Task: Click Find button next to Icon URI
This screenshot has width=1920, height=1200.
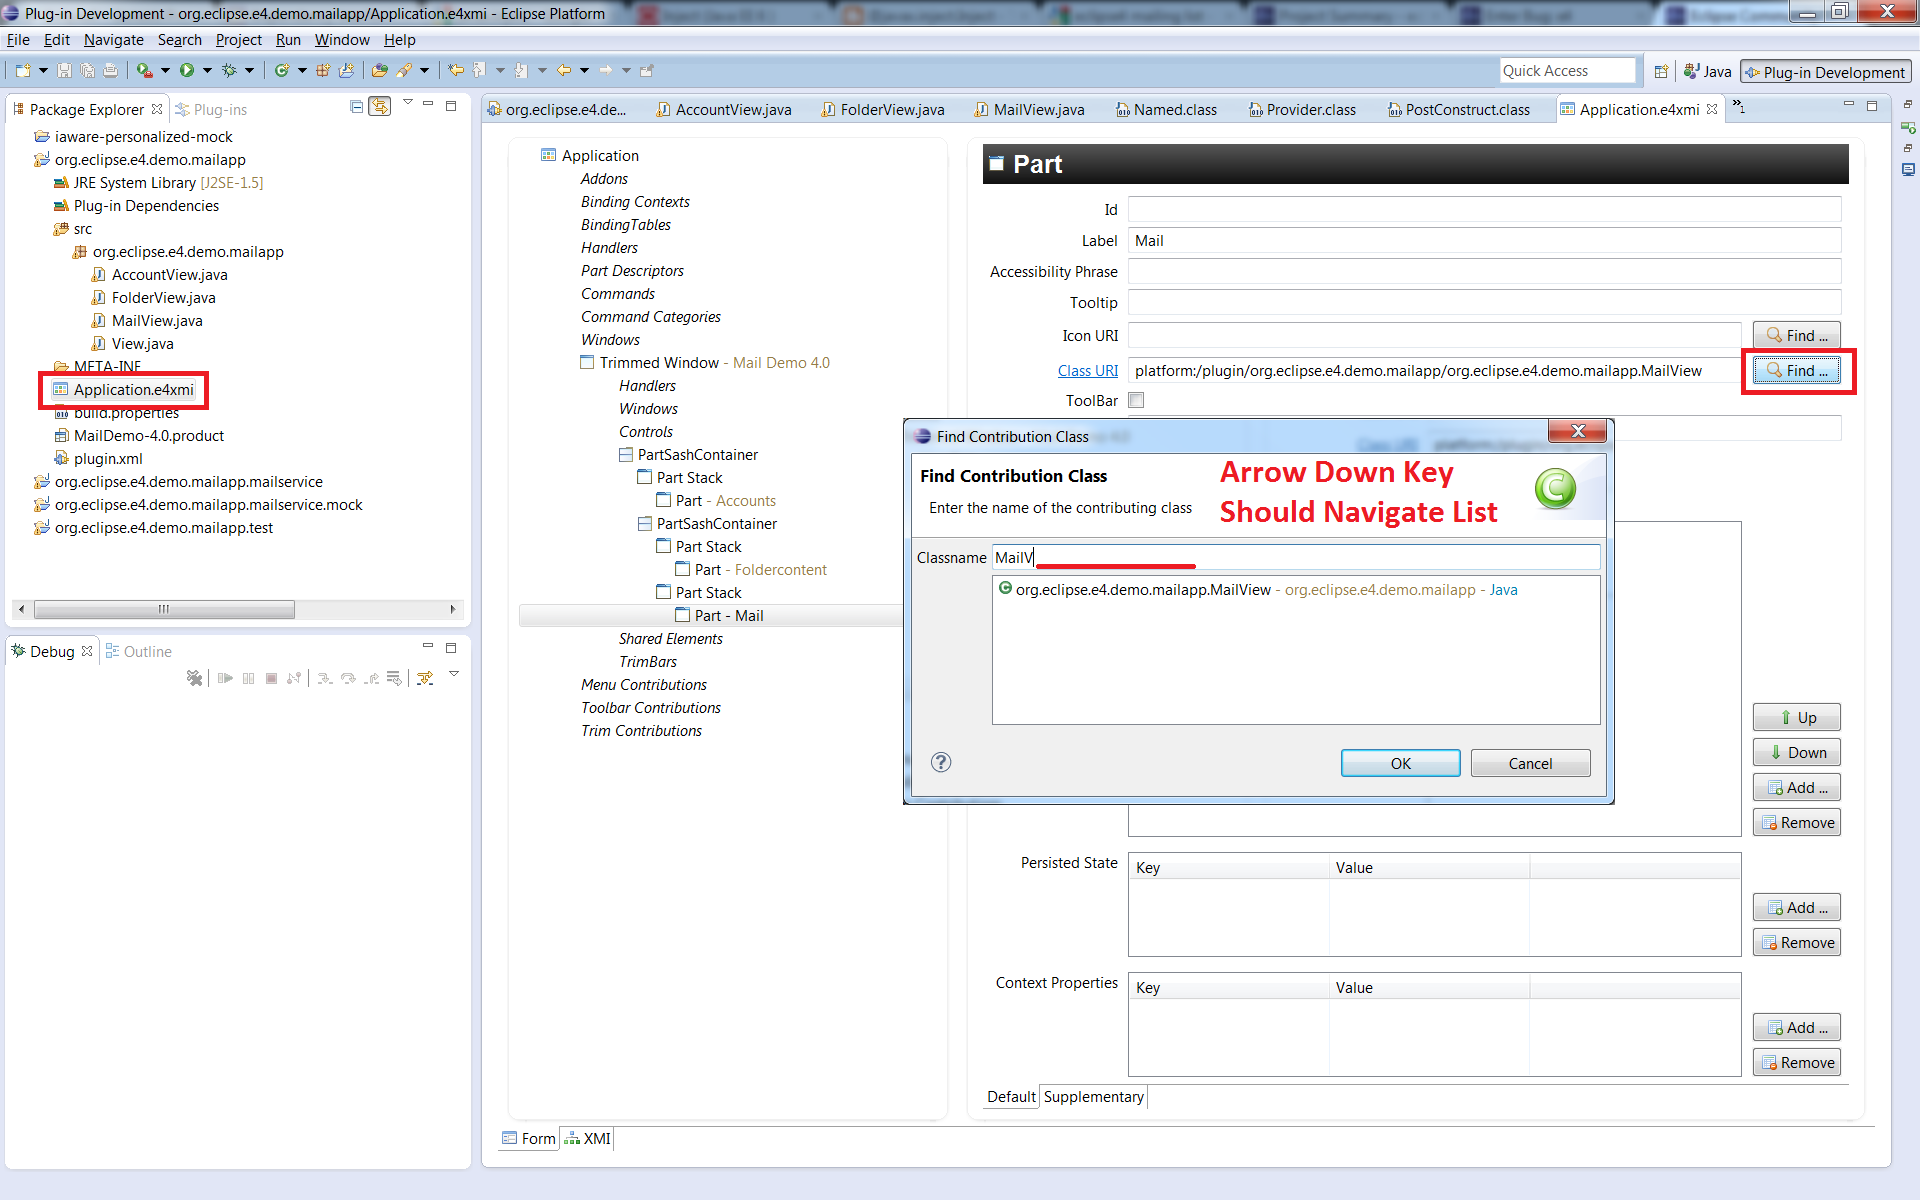Action: (x=1797, y=335)
